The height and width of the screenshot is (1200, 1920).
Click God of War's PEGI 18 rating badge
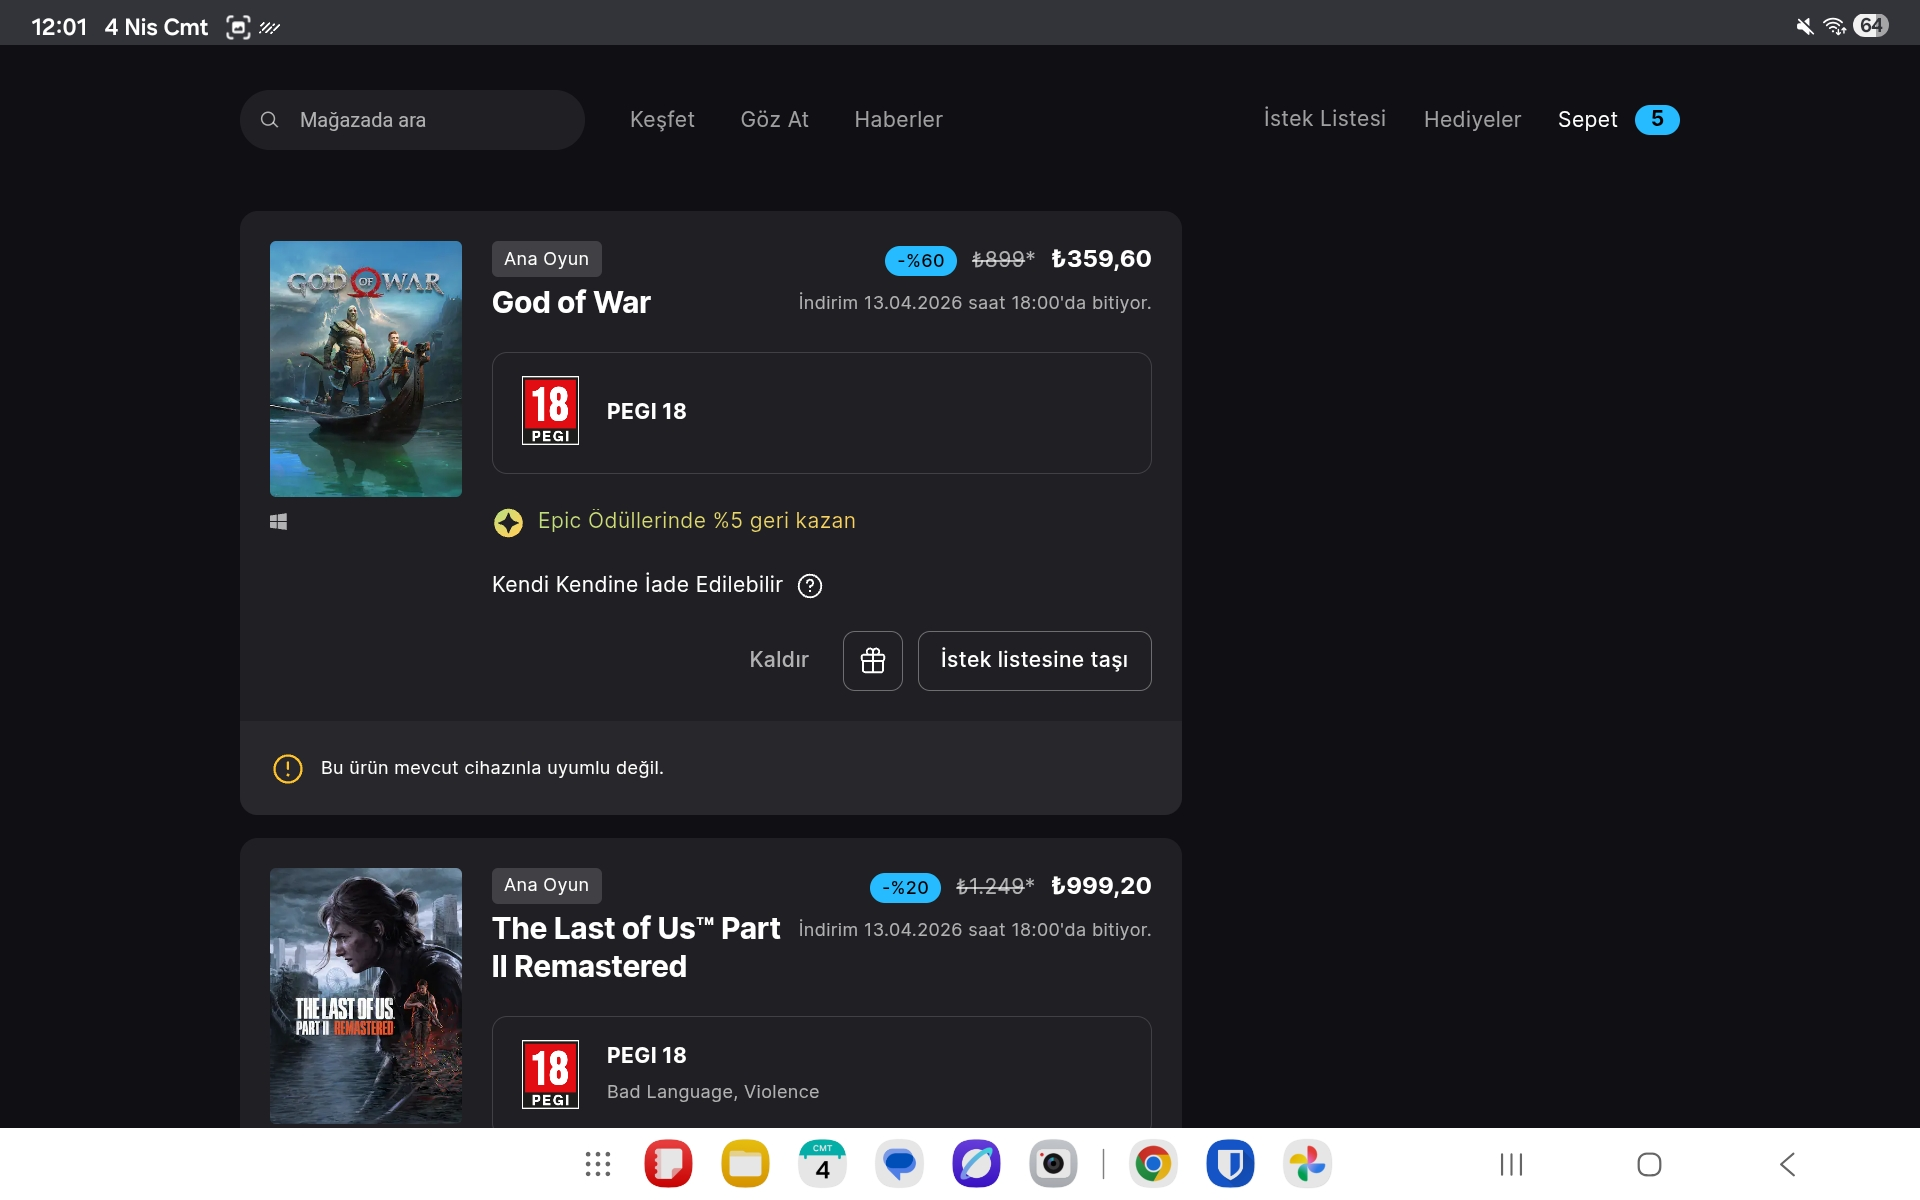click(550, 411)
